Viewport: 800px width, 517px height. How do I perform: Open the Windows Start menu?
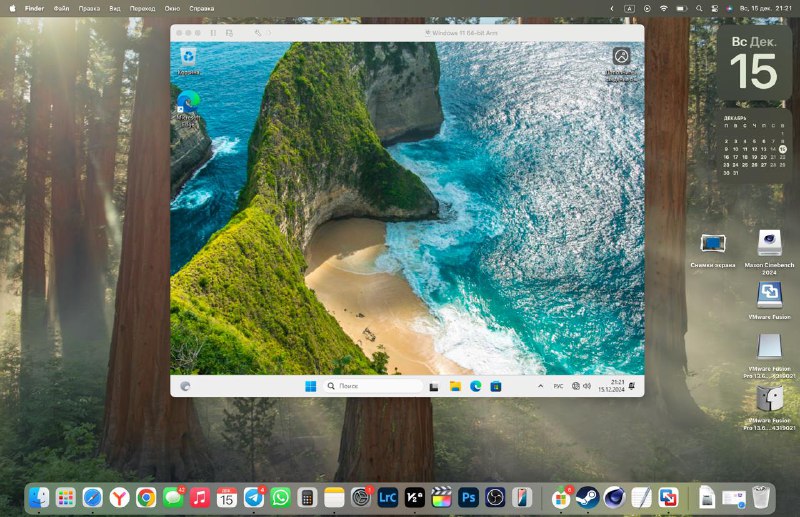pos(310,386)
